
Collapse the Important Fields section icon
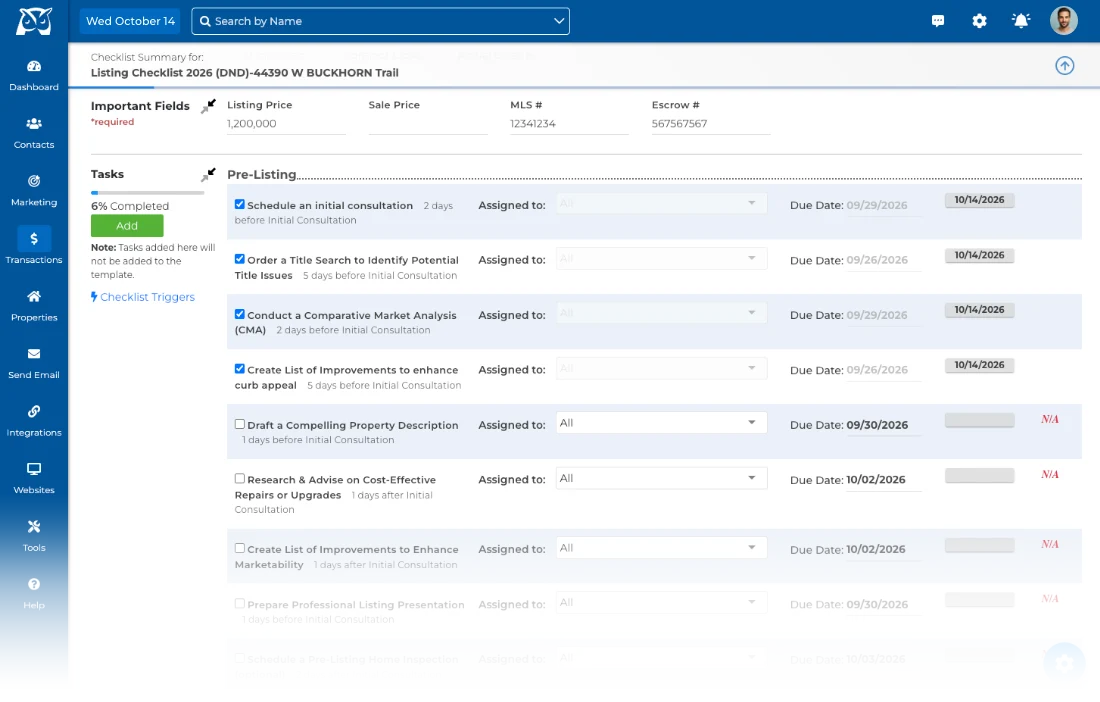(x=208, y=107)
